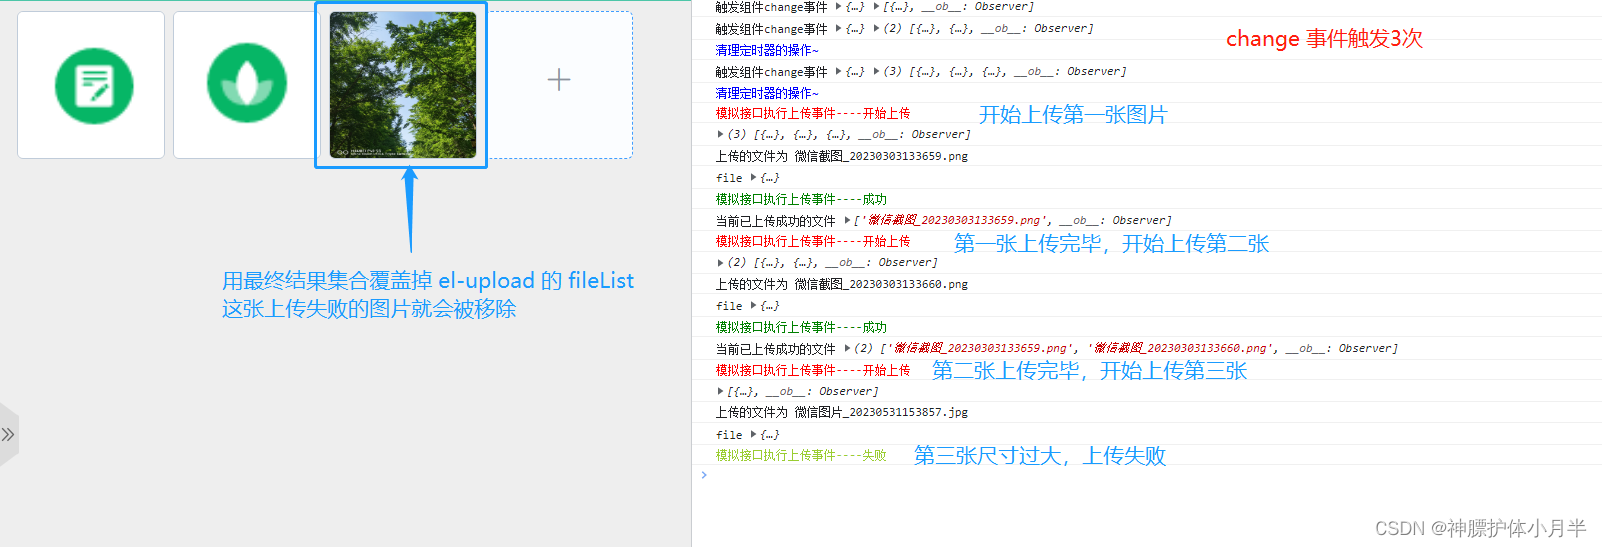
Task: Expand the collapsed side panel double-chevron handle
Action: click(8, 434)
